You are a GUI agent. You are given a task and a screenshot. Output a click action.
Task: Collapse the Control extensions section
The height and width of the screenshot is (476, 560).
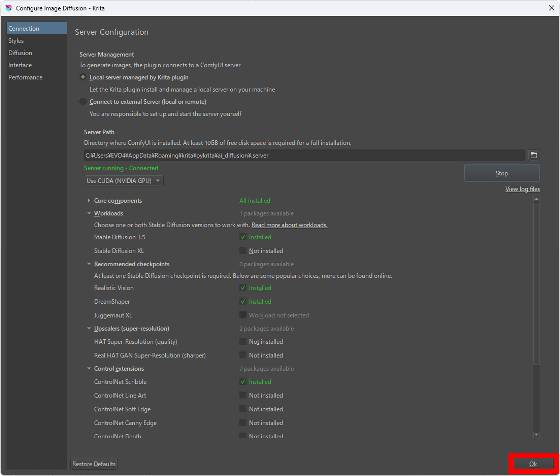click(89, 369)
